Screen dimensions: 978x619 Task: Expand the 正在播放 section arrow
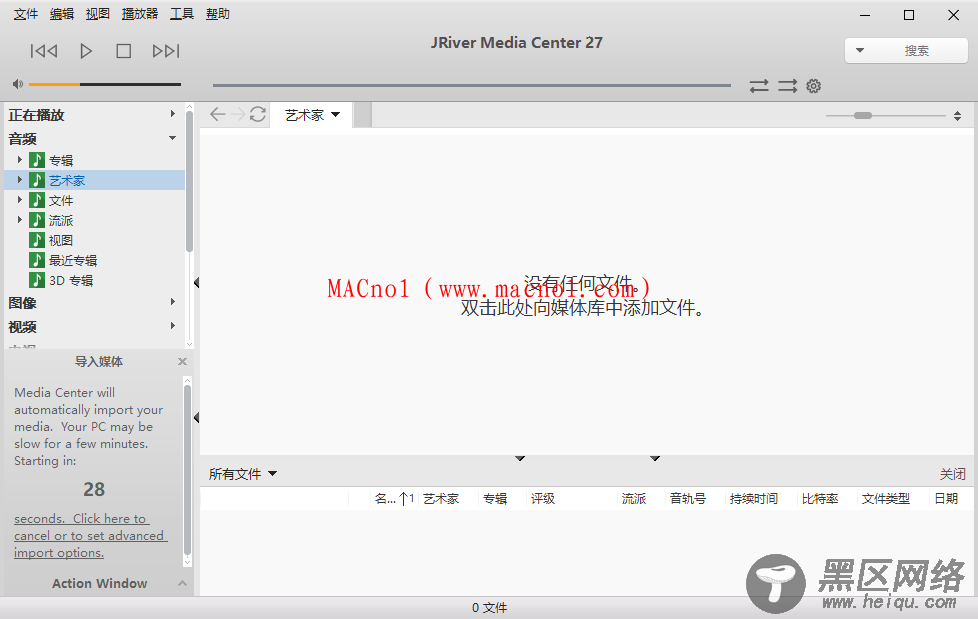click(172, 114)
